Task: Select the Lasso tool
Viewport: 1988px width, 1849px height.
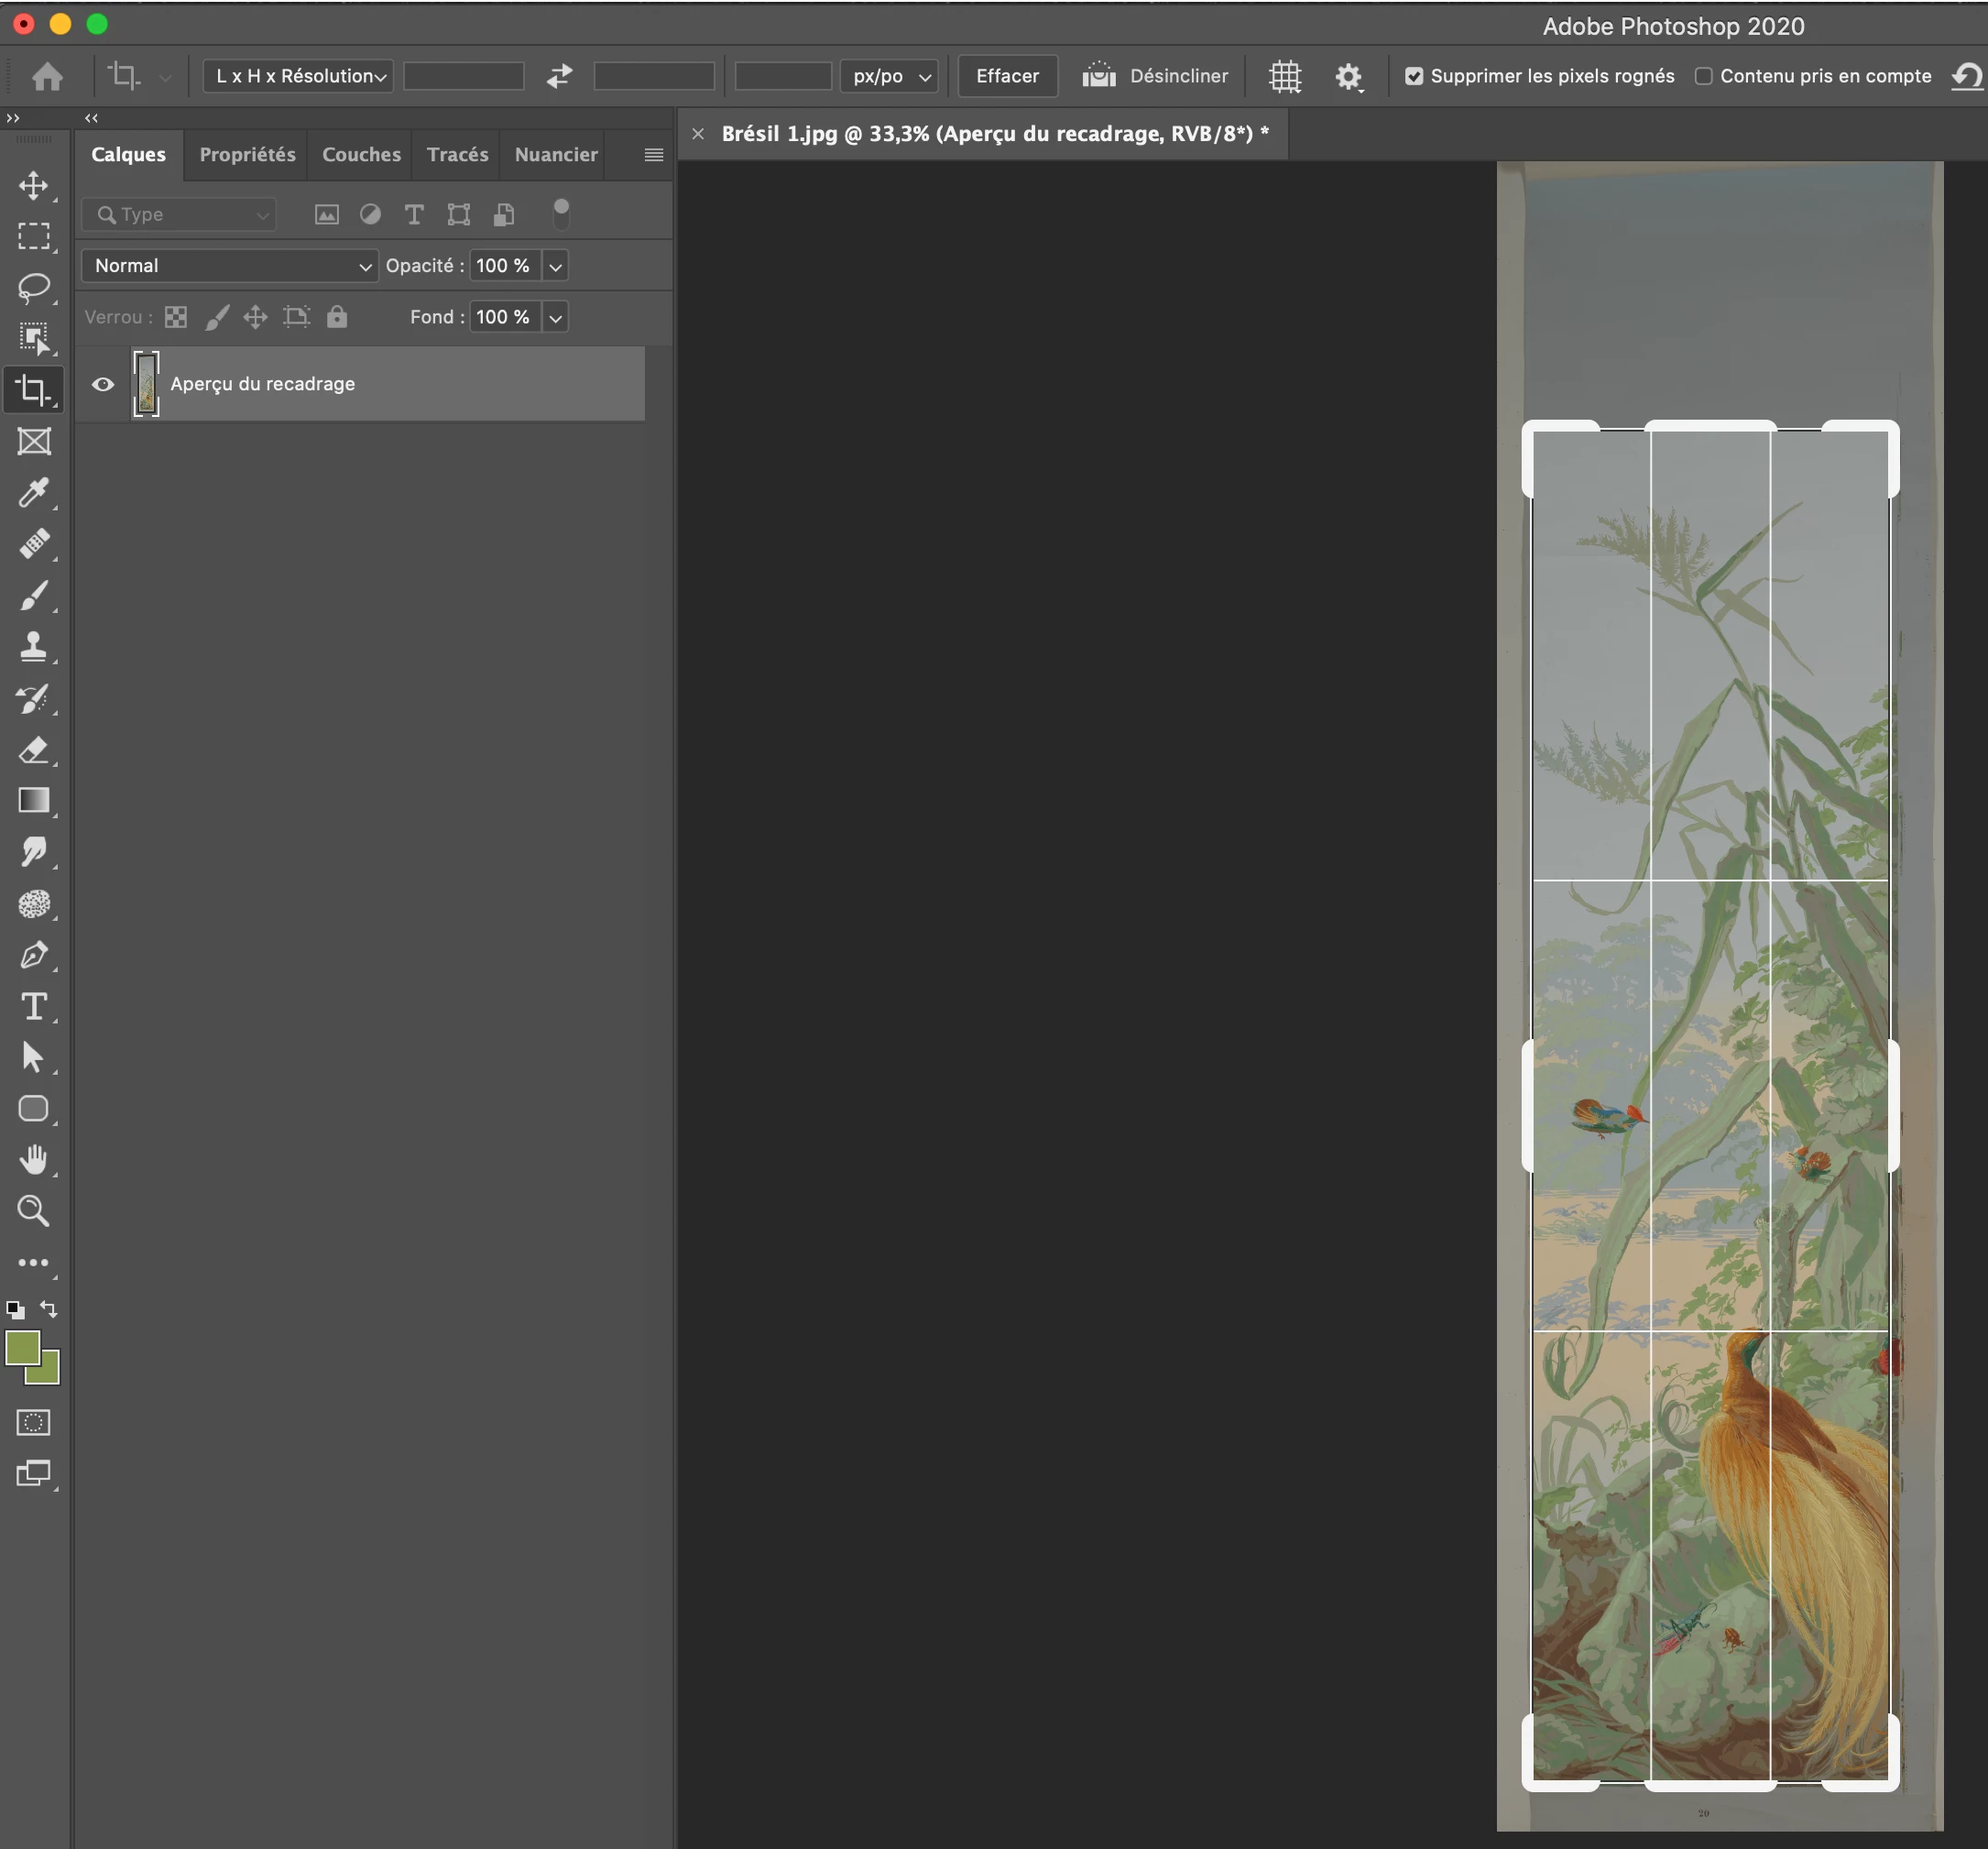Action: pos(33,288)
